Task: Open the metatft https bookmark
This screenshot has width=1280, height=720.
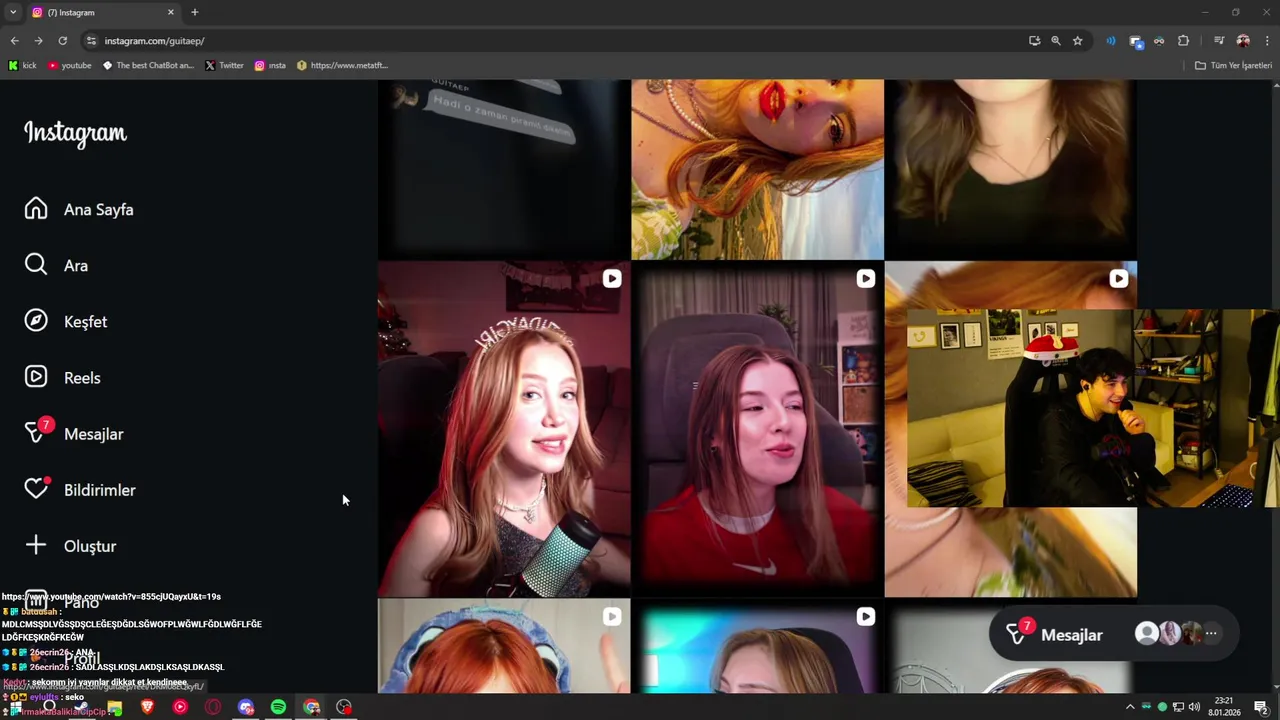Action: coord(342,65)
